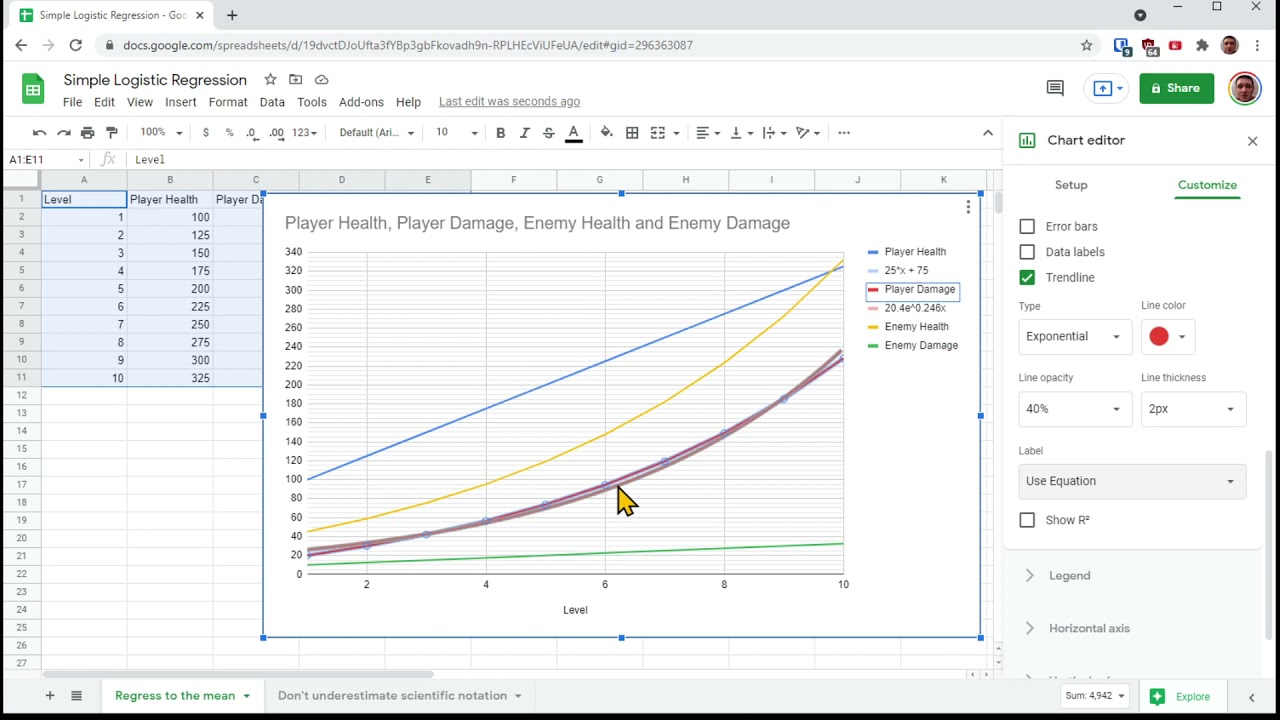Open the Insert menu

(181, 102)
